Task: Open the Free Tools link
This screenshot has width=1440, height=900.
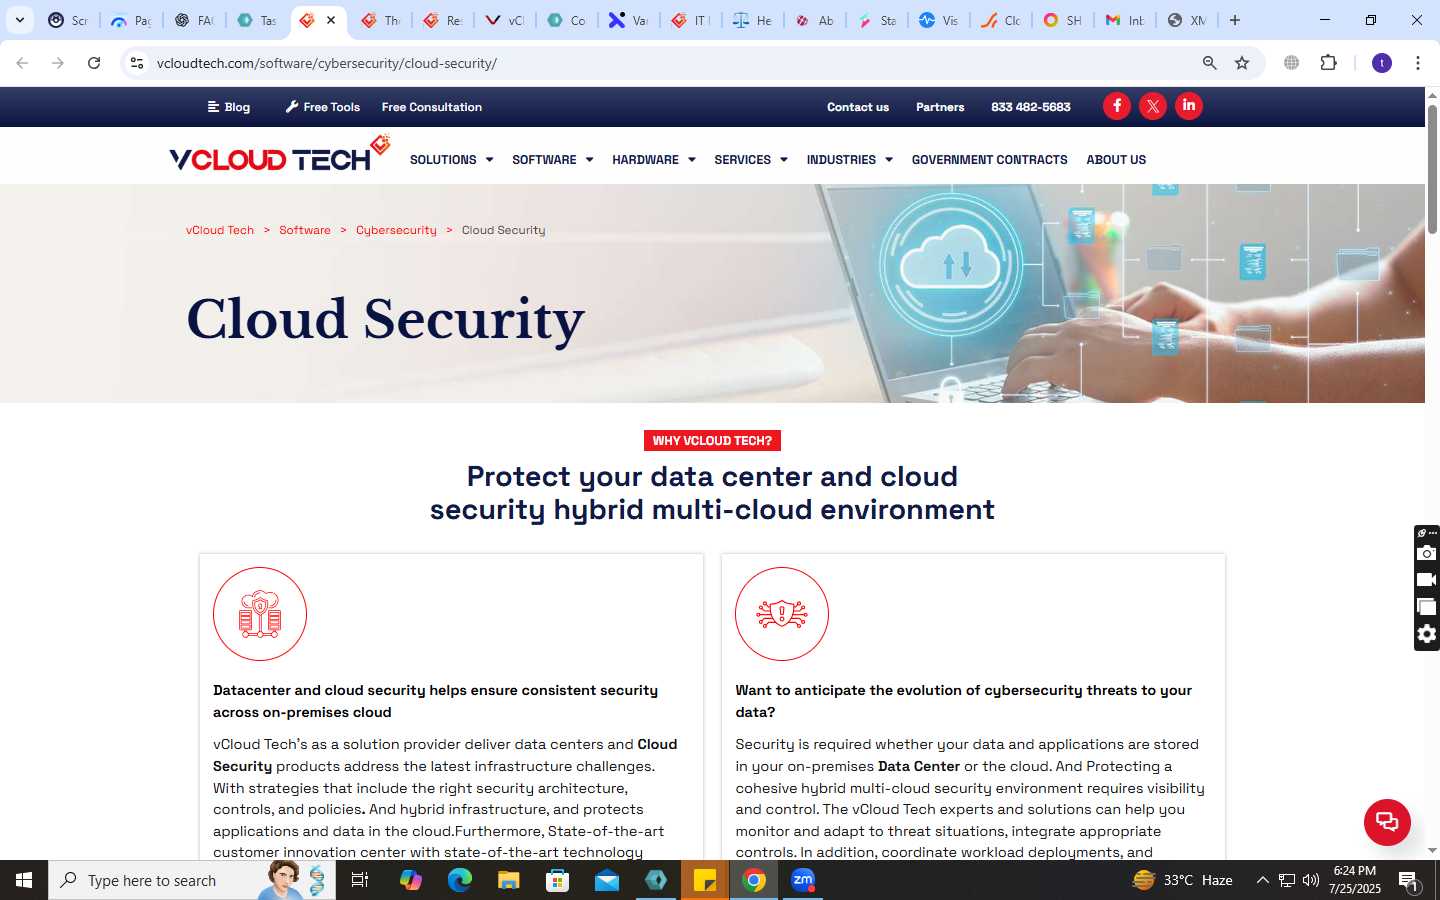Action: pyautogui.click(x=322, y=107)
